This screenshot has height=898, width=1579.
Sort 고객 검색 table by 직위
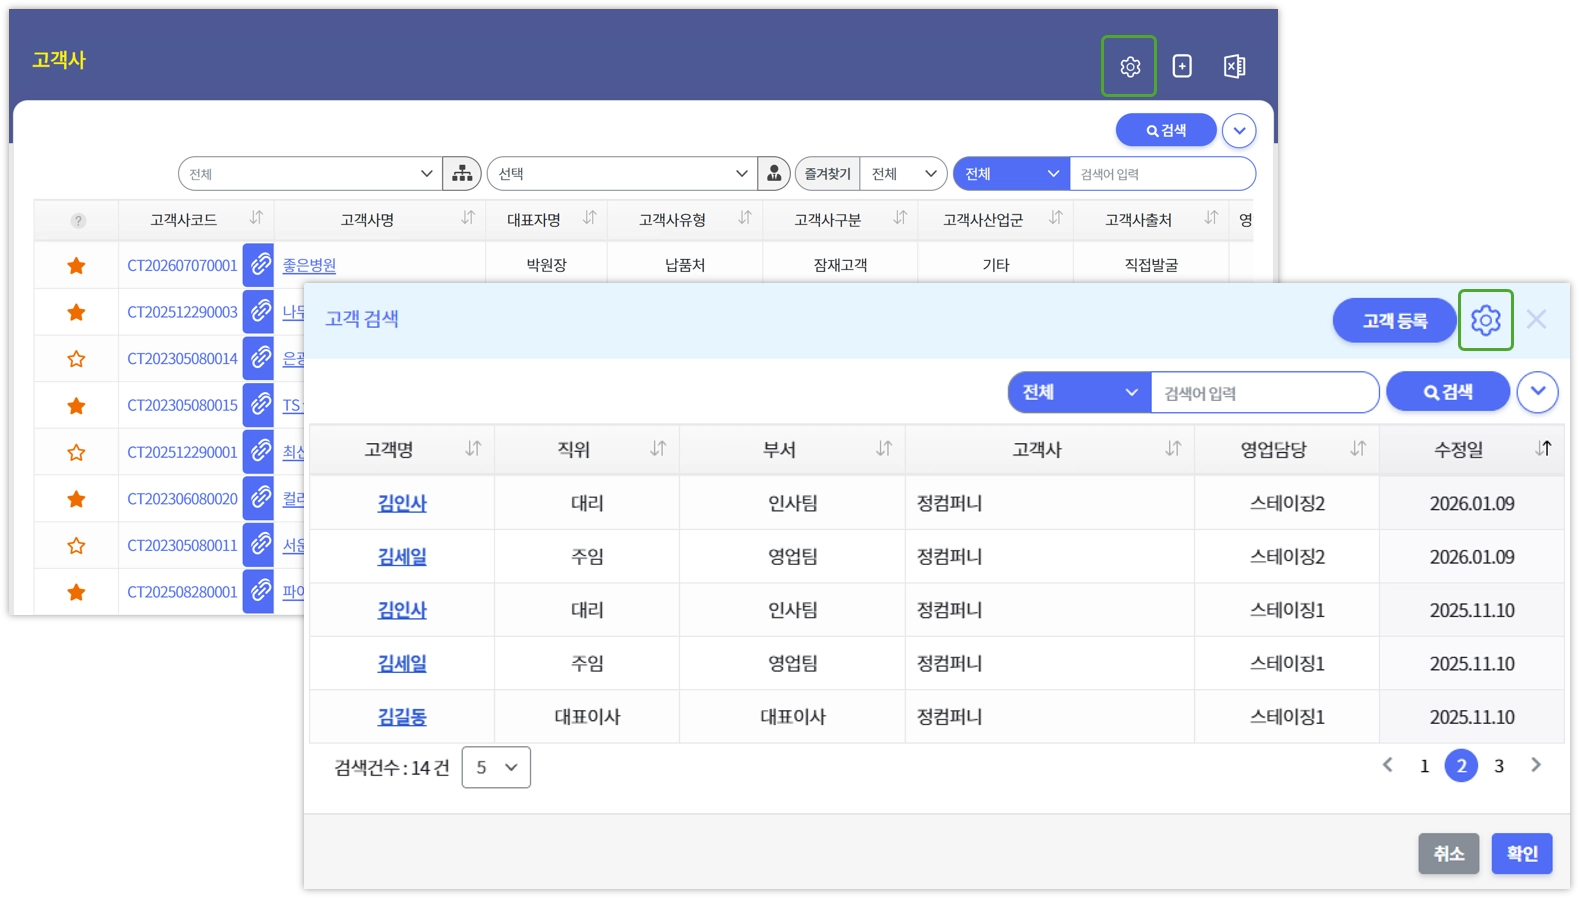tap(658, 449)
